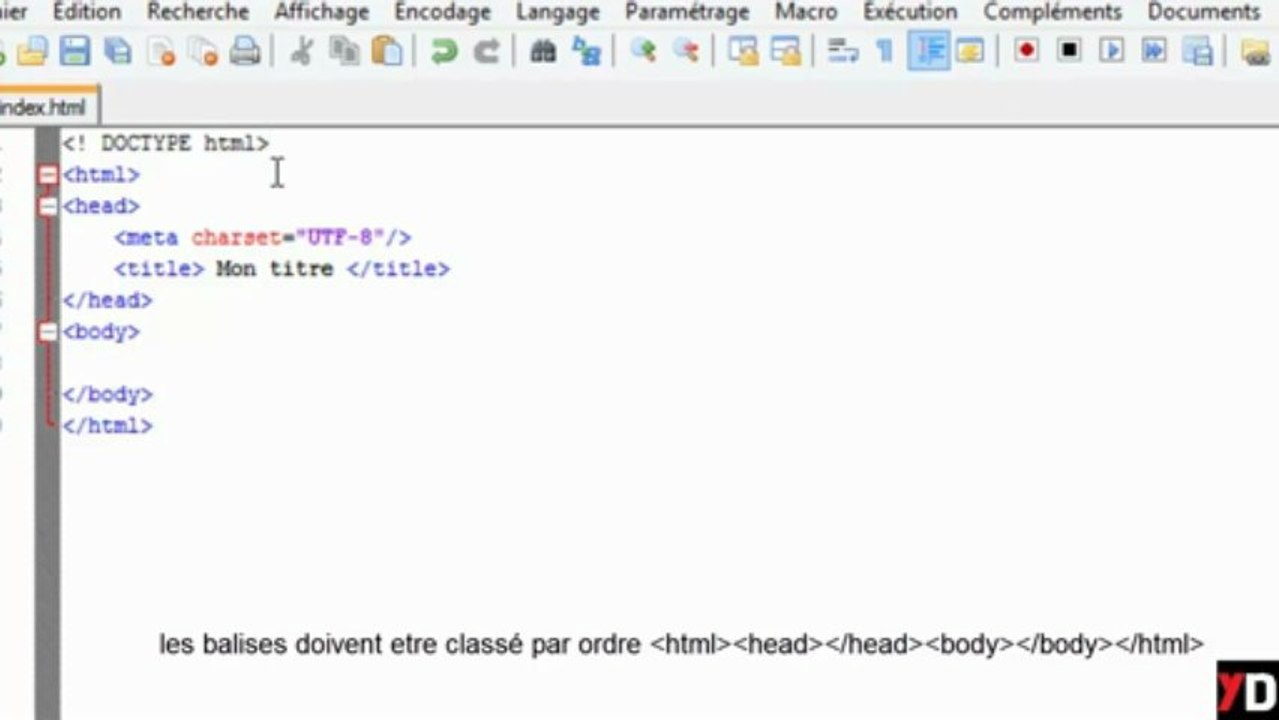The width and height of the screenshot is (1279, 720).
Task: Click the "Mon titre" title text
Action: (274, 269)
